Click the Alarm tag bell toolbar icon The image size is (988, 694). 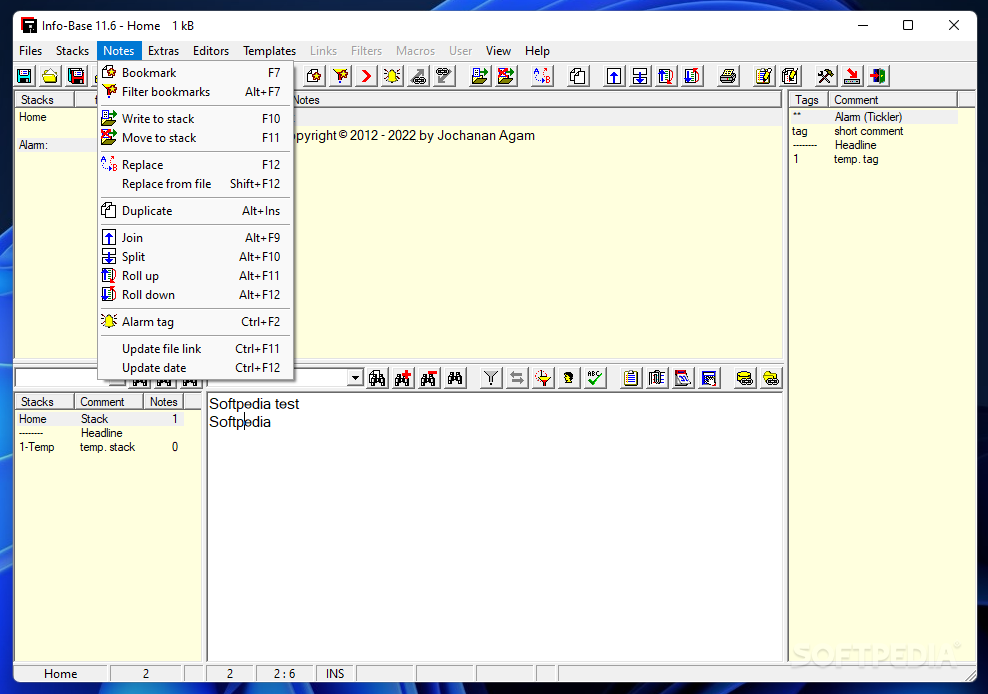(392, 76)
